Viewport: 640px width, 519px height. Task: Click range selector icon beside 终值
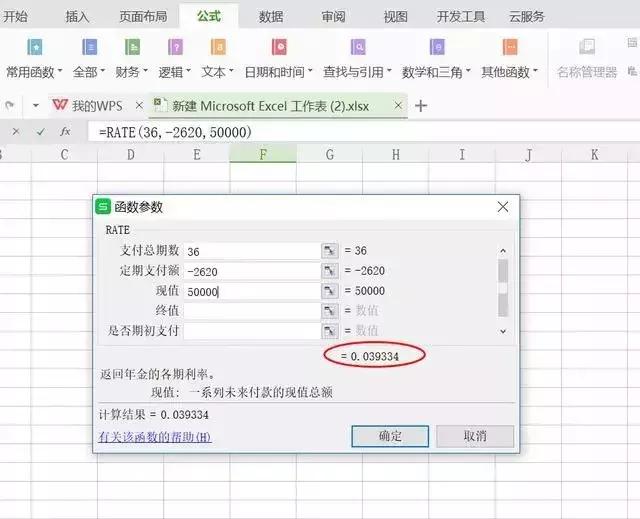[x=330, y=311]
